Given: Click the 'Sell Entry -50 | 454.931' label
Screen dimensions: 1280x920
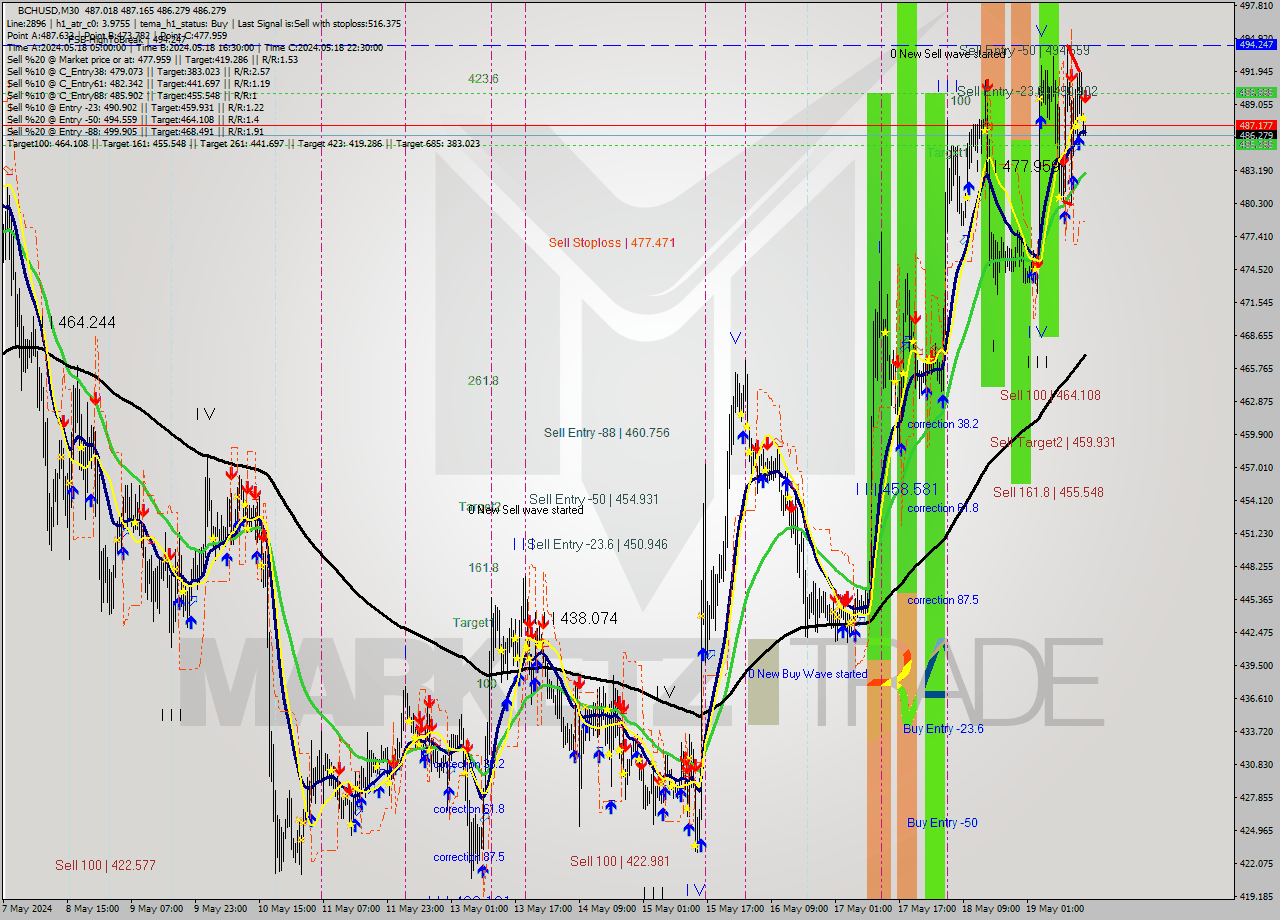Looking at the screenshot, I should pos(594,499).
